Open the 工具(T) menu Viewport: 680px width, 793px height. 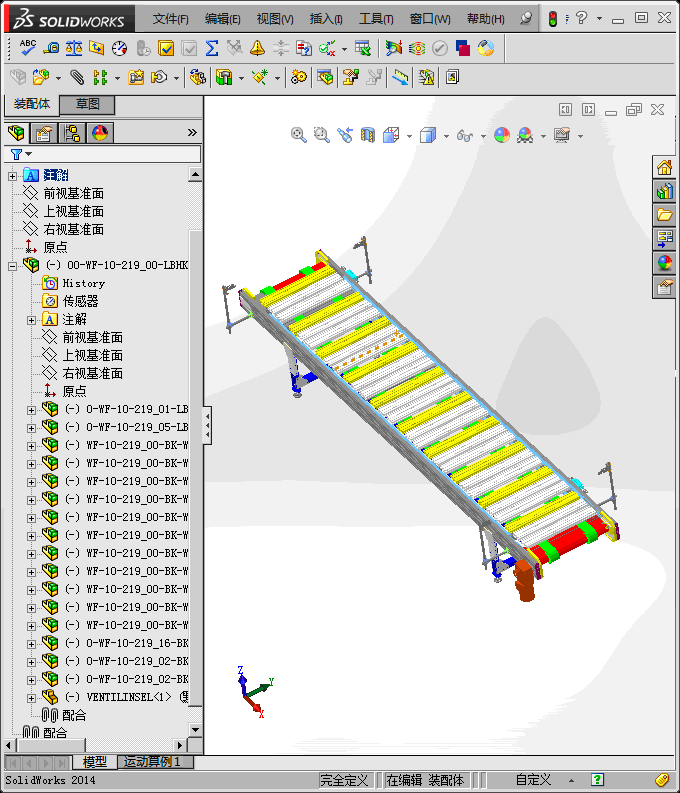point(376,19)
